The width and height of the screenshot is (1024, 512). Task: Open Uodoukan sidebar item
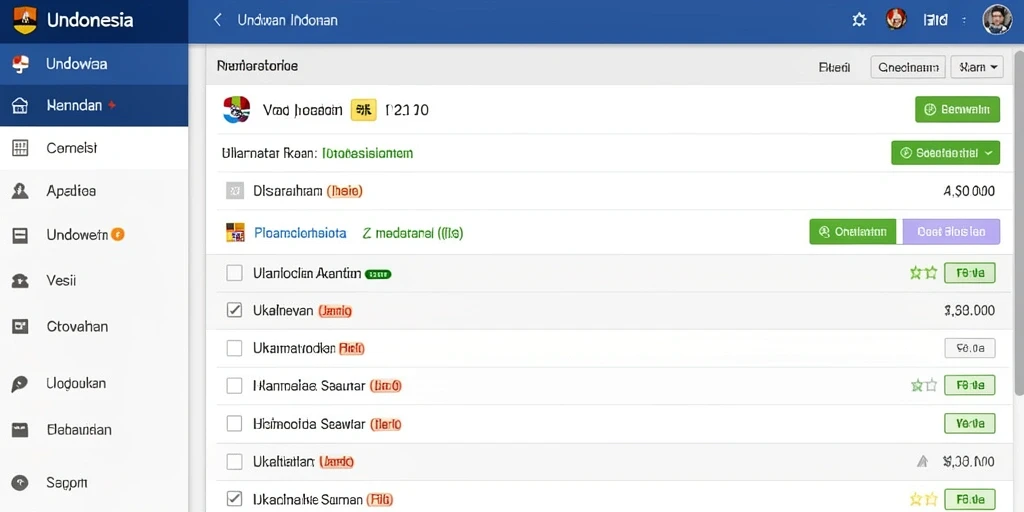pyautogui.click(x=94, y=384)
